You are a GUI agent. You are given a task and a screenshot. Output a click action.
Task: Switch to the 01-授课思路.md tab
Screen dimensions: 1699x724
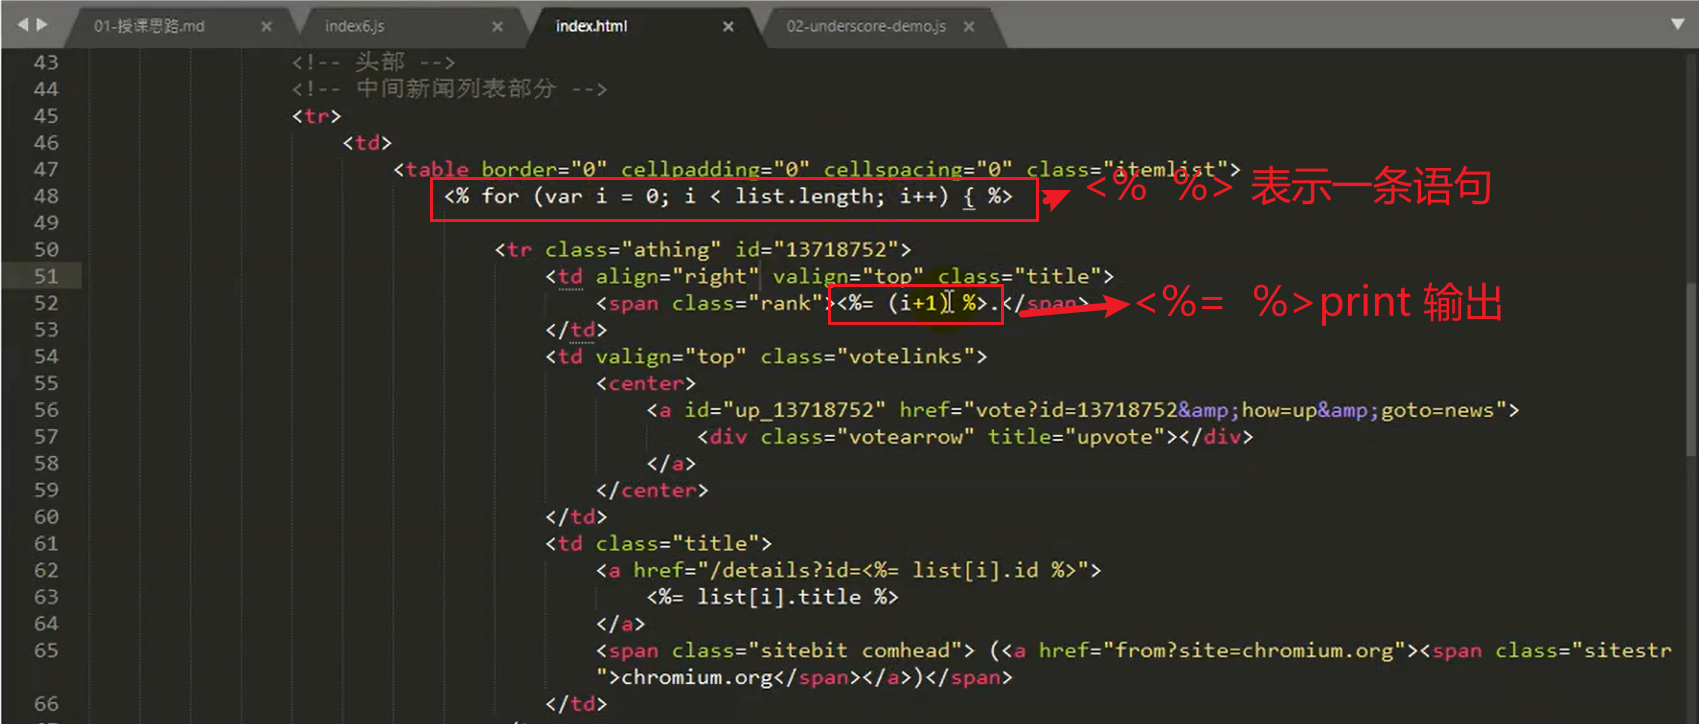[149, 26]
